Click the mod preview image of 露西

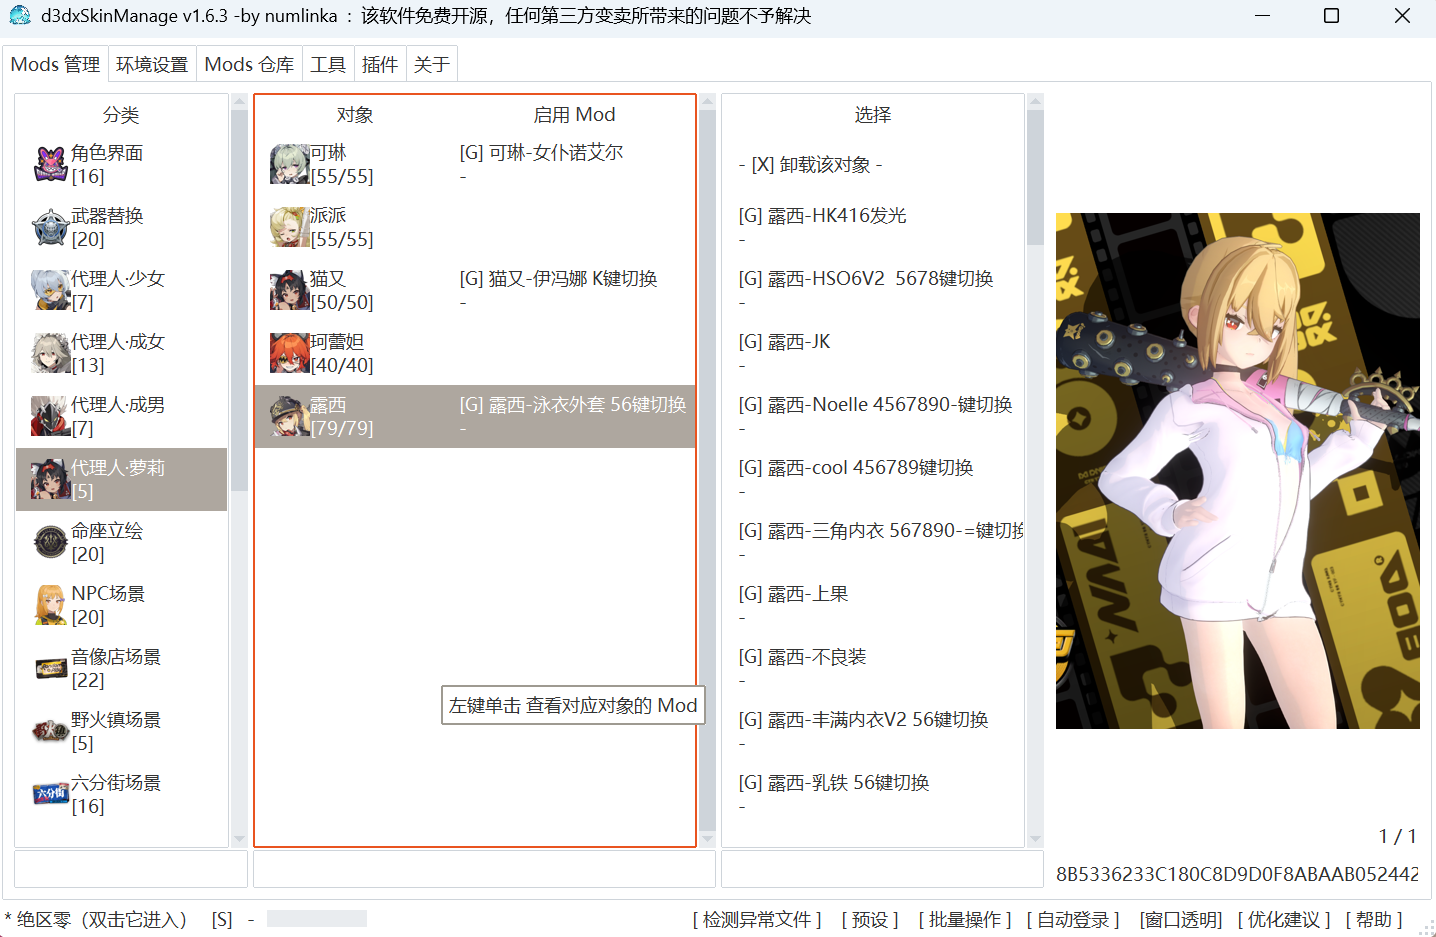1238,470
